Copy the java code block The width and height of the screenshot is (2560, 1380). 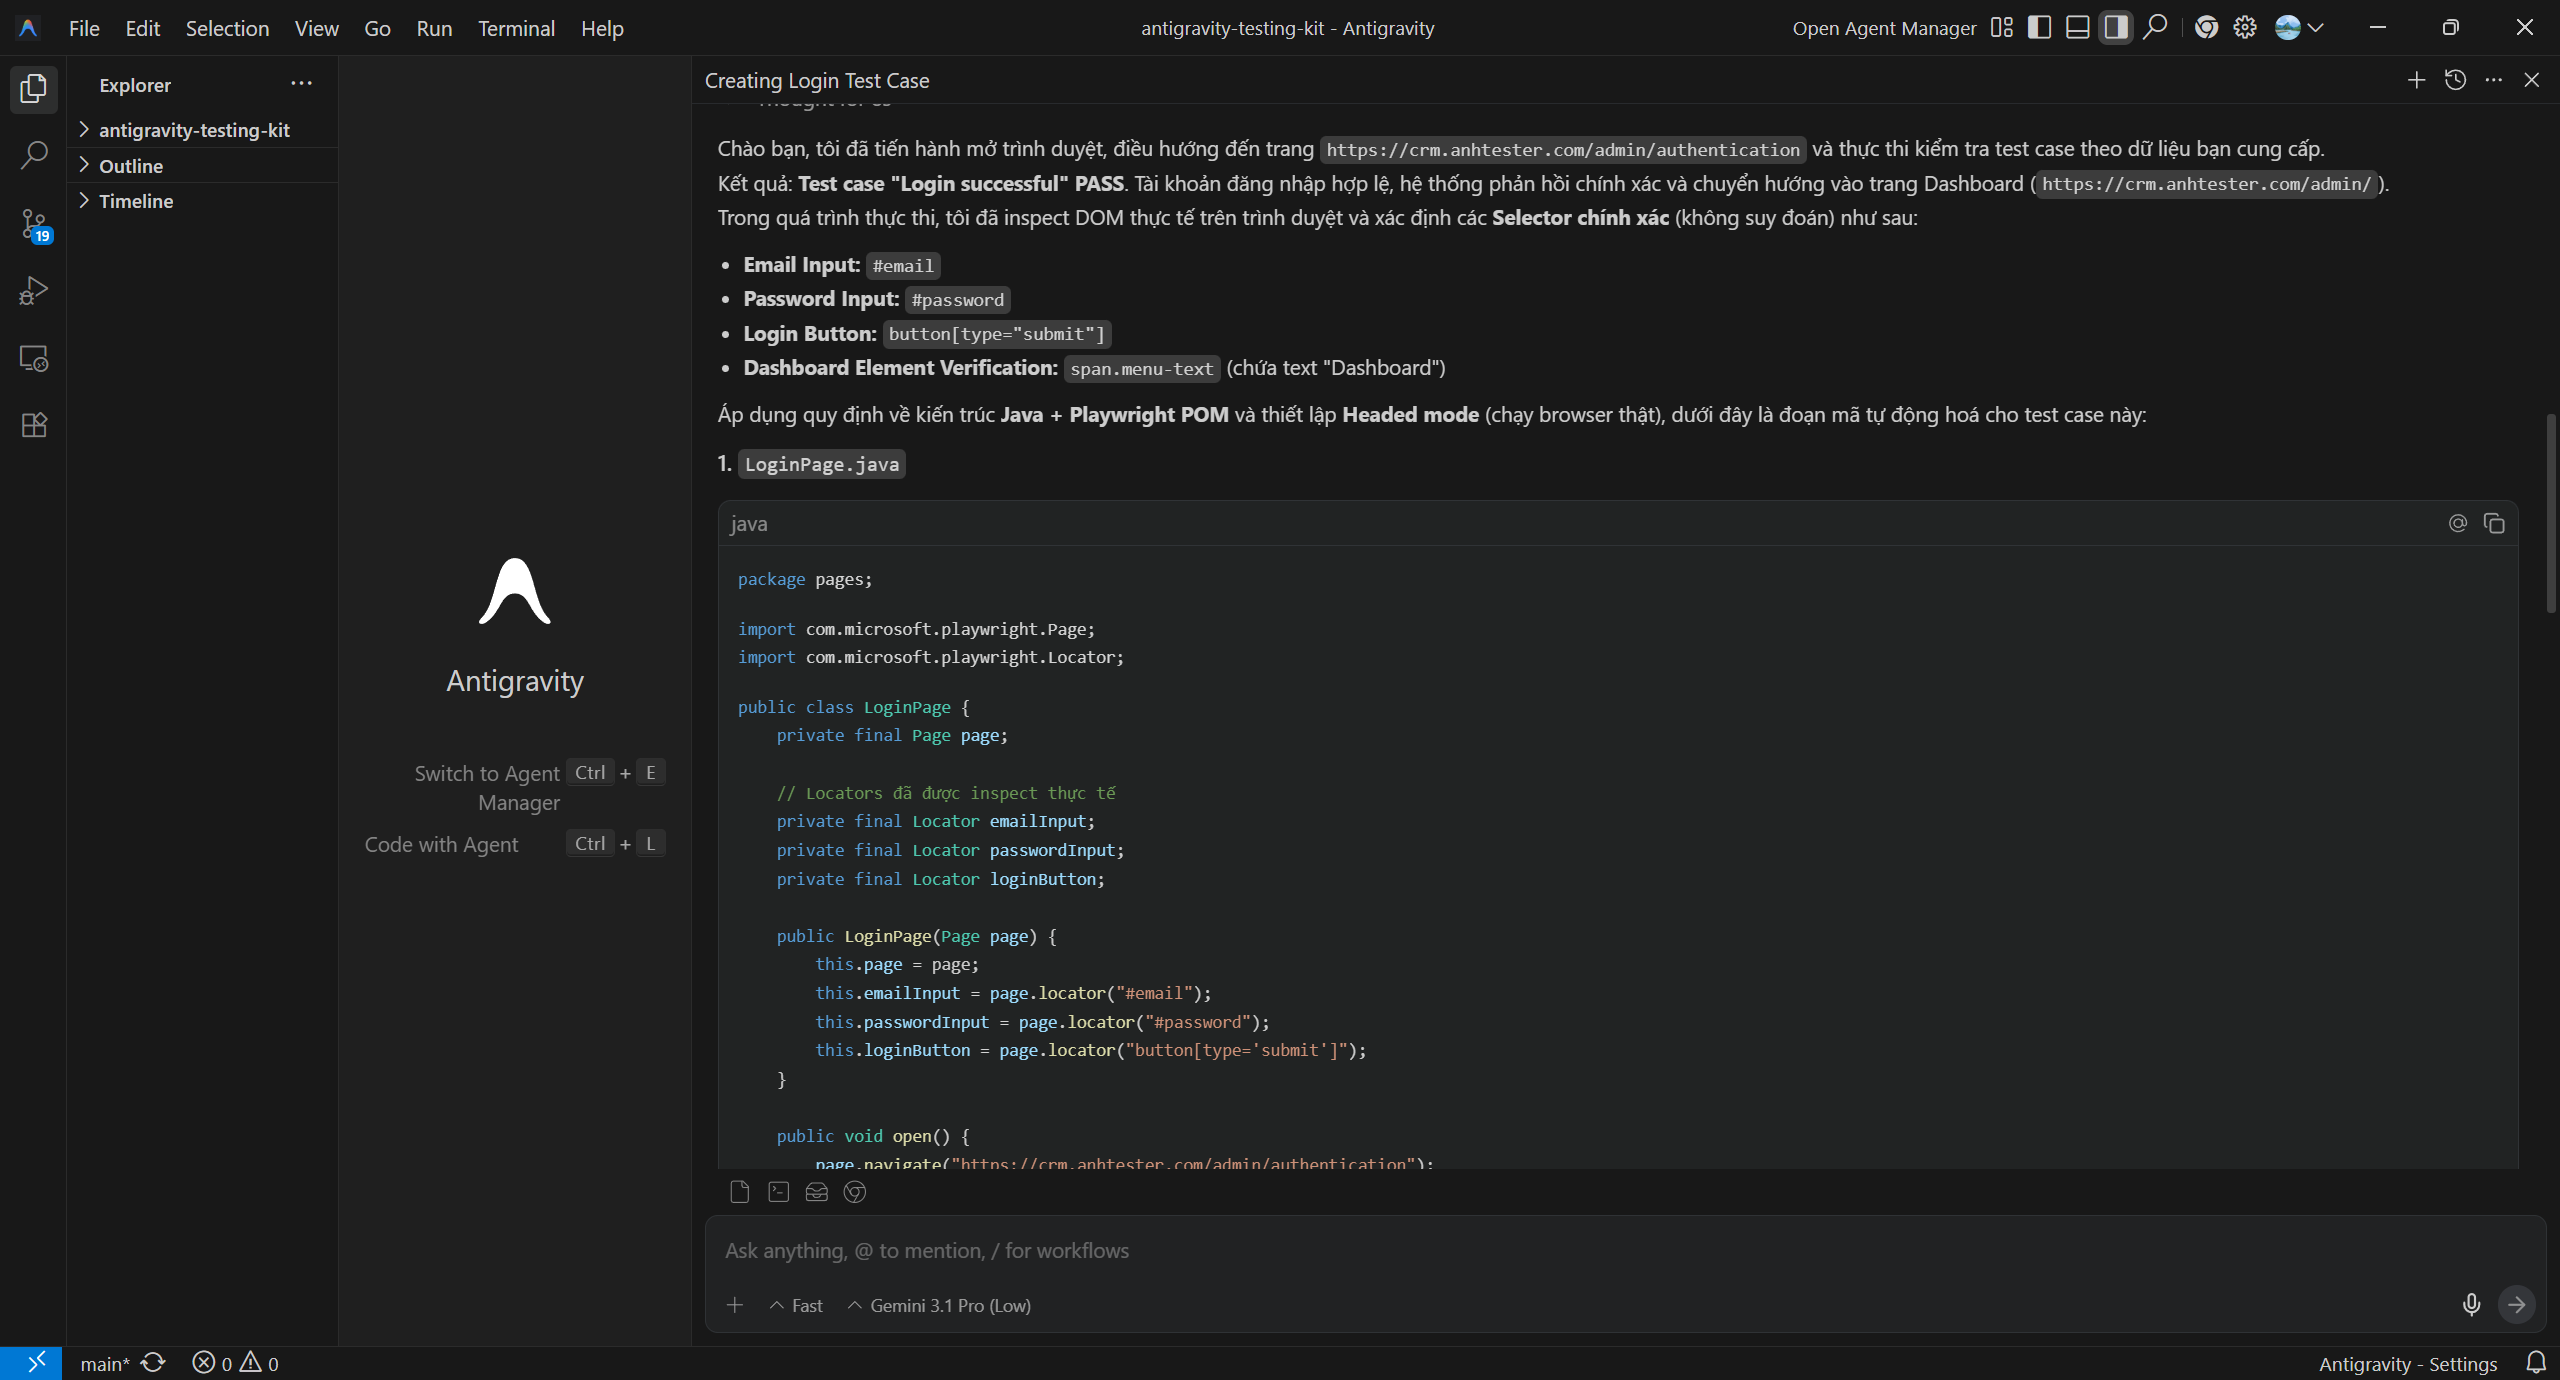pos(2494,523)
